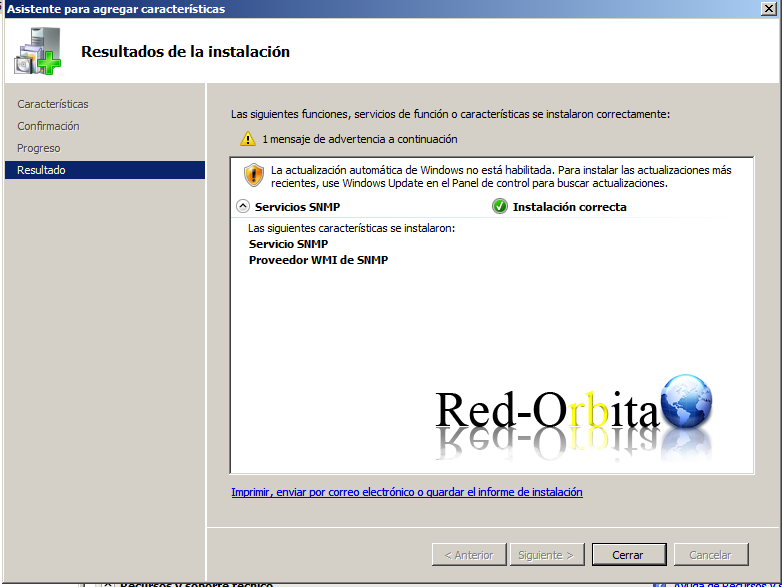Click the shield icon beside Windows update warning
The image size is (782, 587).
click(x=254, y=176)
